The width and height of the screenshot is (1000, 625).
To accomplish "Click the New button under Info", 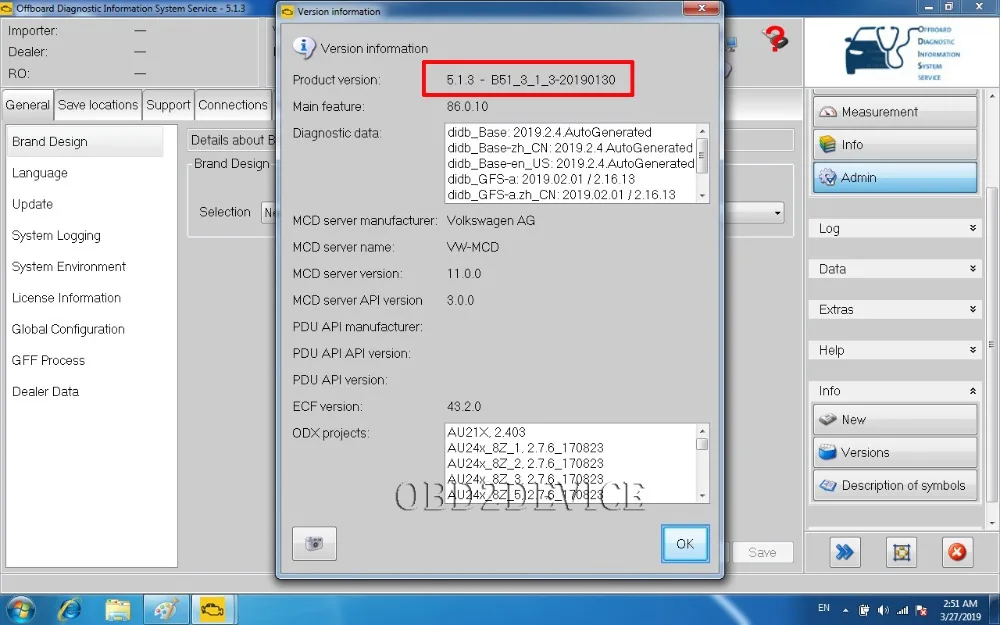I will tap(895, 420).
